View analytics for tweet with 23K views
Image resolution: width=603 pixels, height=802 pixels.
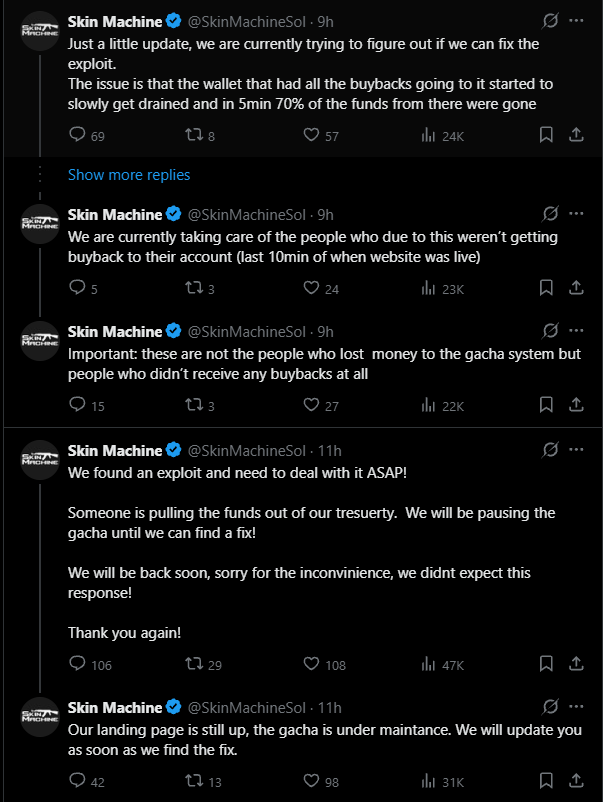(x=442, y=289)
